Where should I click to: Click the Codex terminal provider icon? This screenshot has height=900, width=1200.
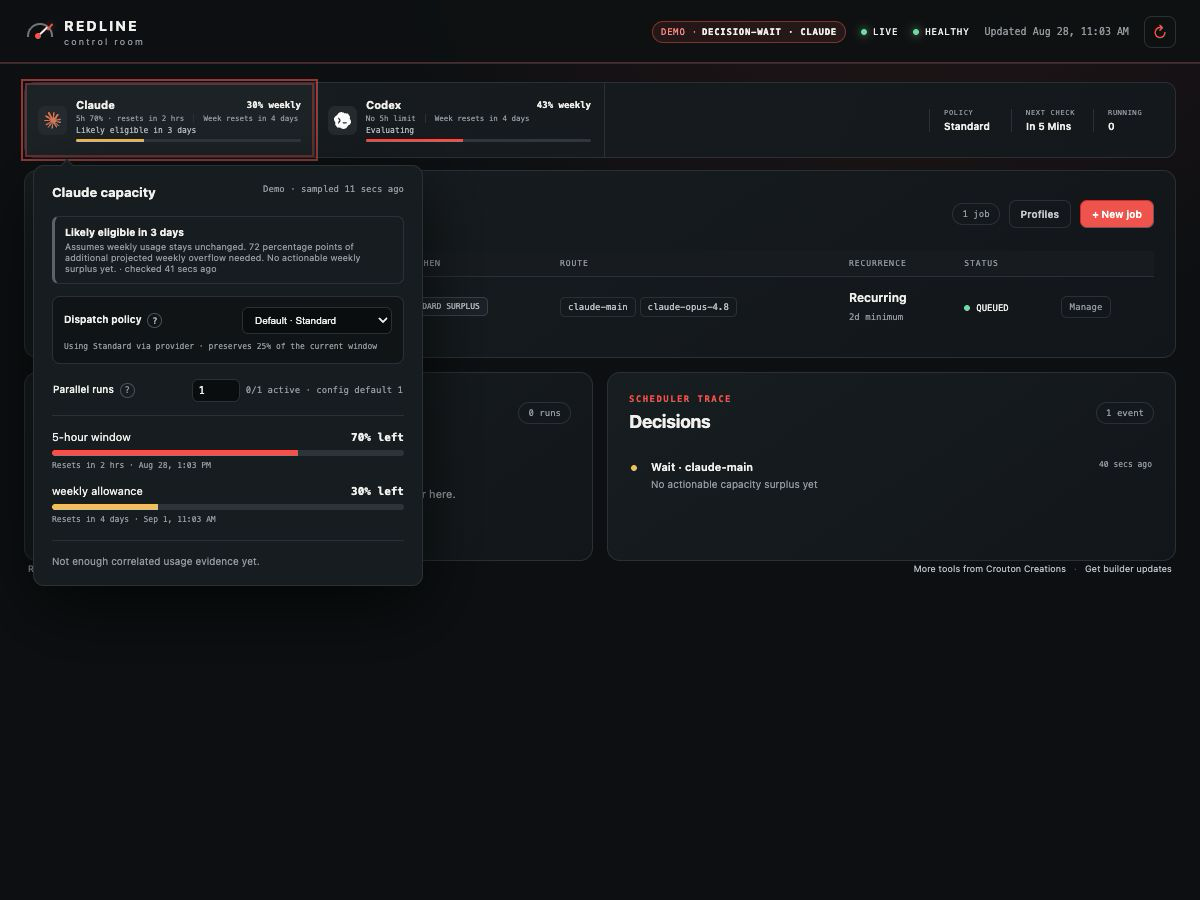coord(342,120)
